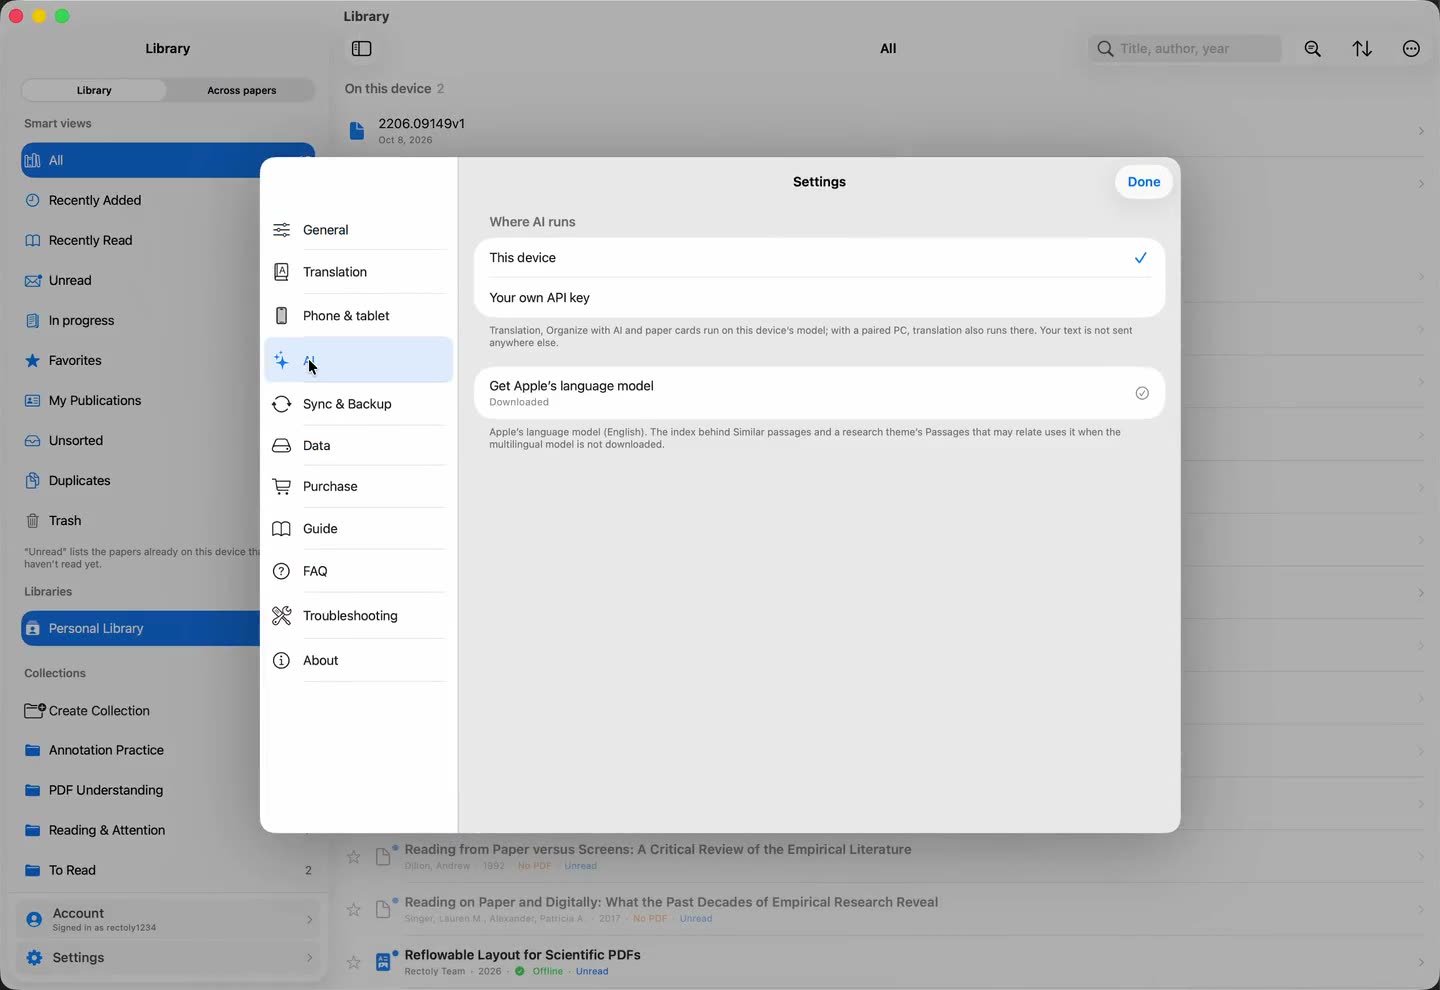This screenshot has width=1440, height=990.
Task: Open the more options ellipsis icon
Action: pos(1411,49)
